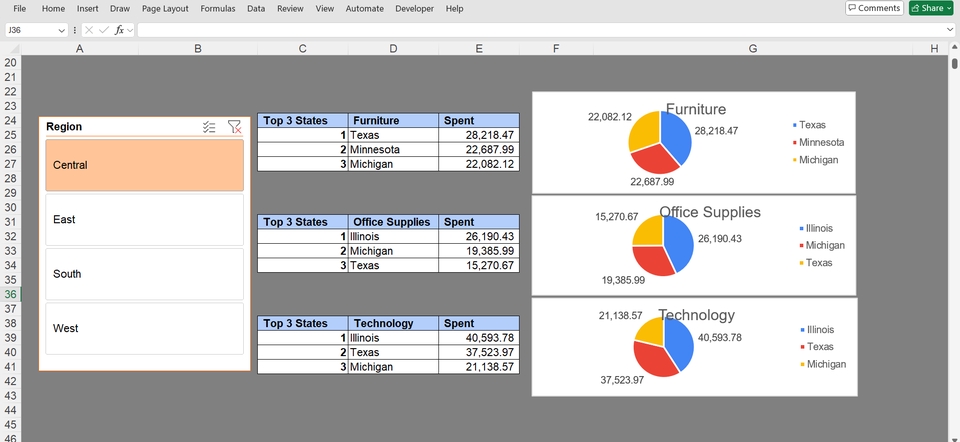
Task: Select the Furniture header cell
Action: pyautogui.click(x=393, y=121)
